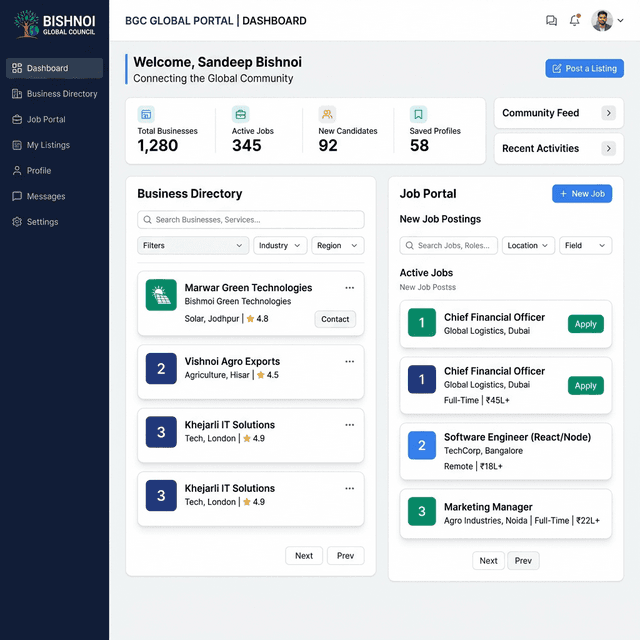This screenshot has height=640, width=640.
Task: Click the Marwar Green Technologies solar logo
Action: (x=161, y=295)
